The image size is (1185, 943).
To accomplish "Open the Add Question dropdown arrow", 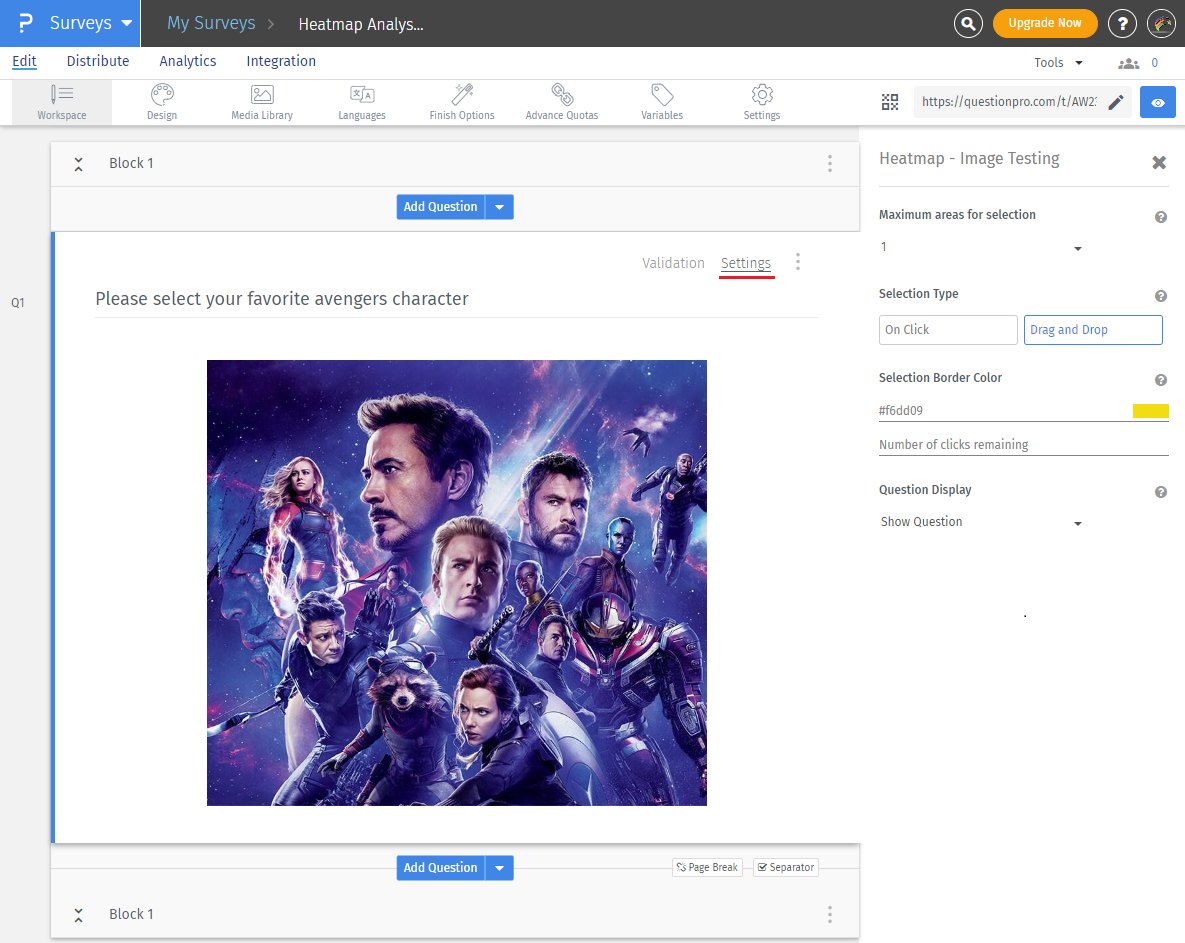I will (x=499, y=206).
